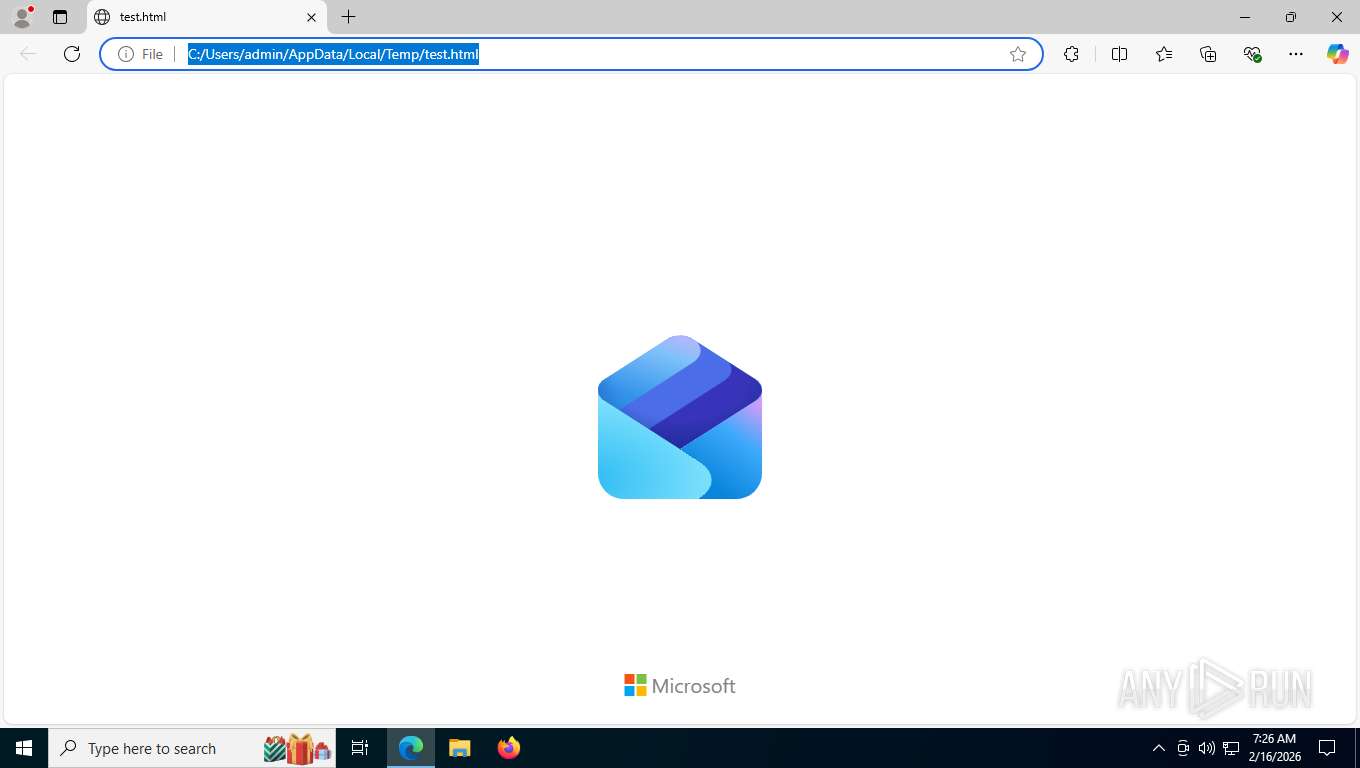Open the gift search highlights icon
This screenshot has width=1360, height=768.
pos(297,748)
